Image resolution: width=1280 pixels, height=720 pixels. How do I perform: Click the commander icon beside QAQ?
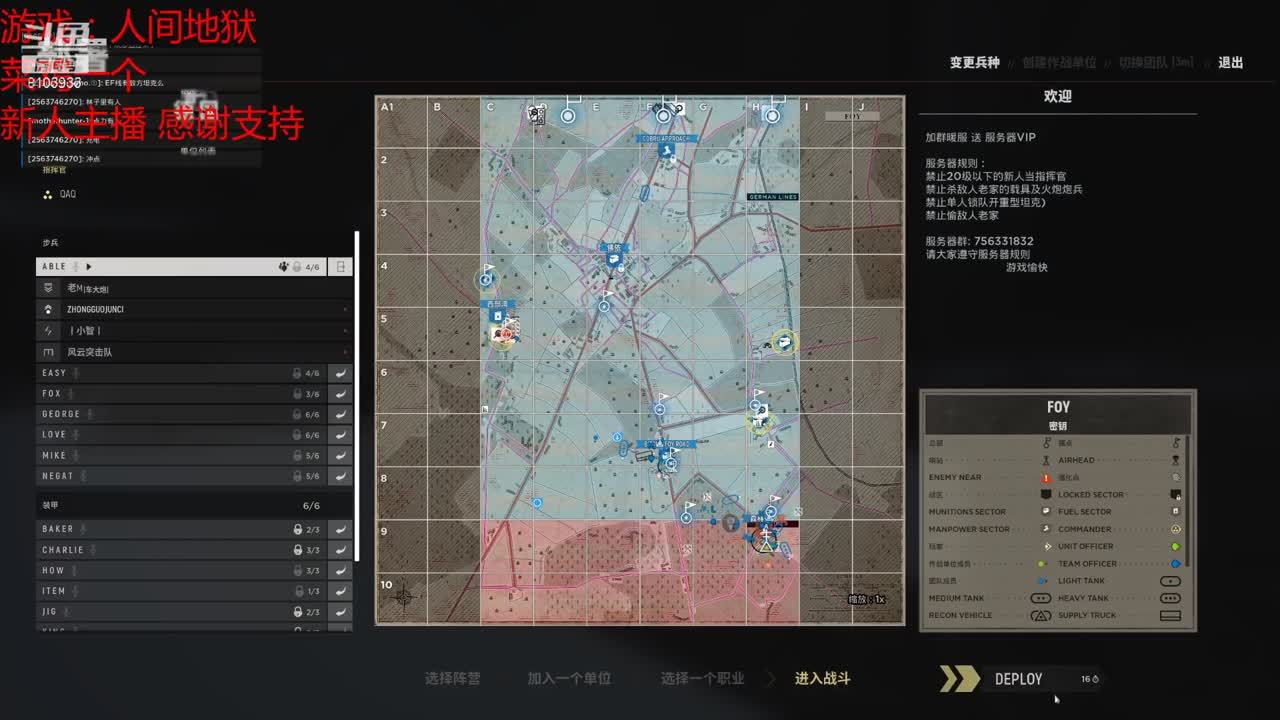[47, 194]
